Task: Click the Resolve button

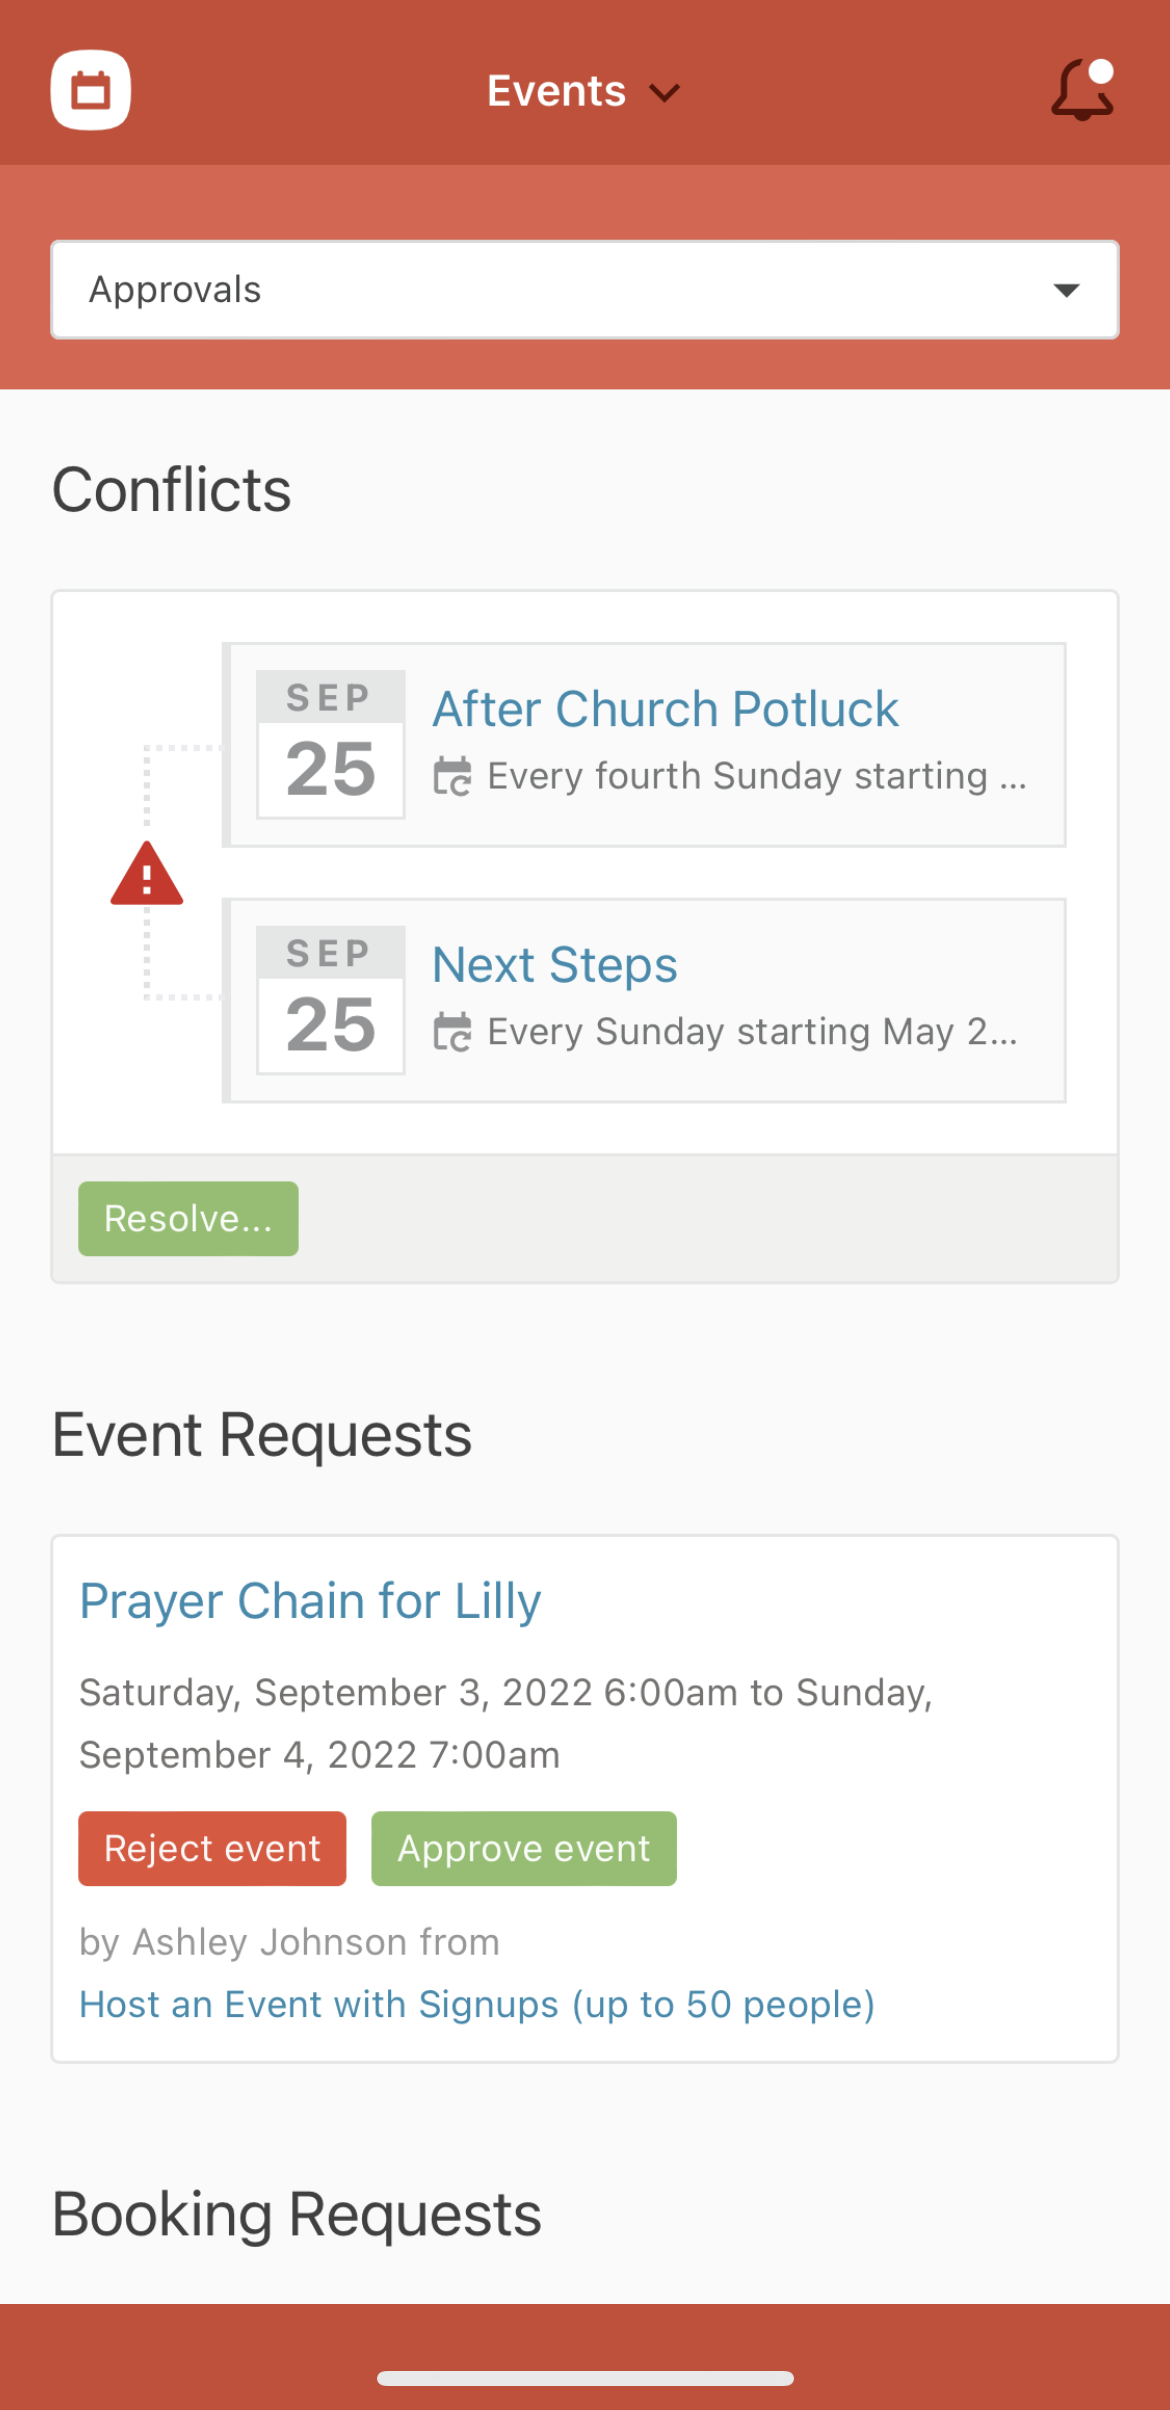Action: 188,1219
